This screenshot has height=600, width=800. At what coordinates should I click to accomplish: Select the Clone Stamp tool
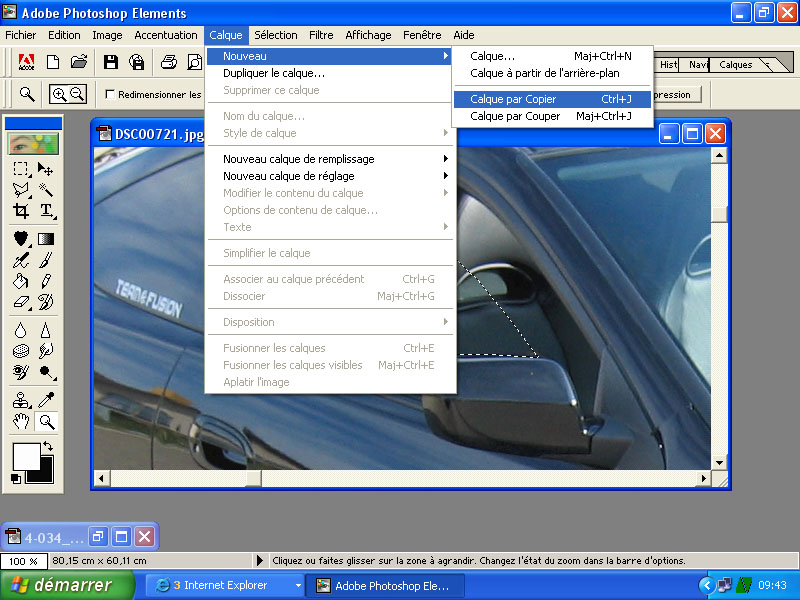21,400
